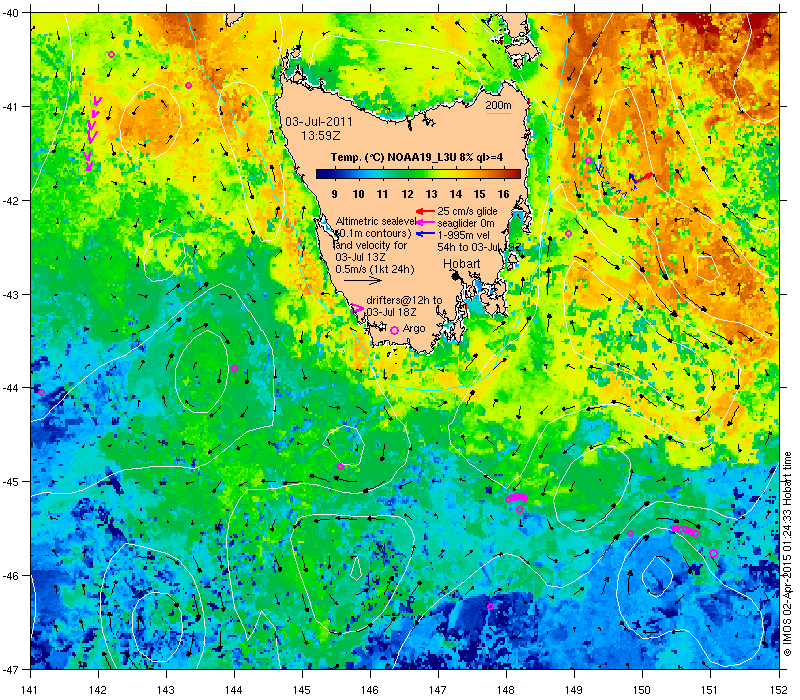Click the '03-Jul 13Z' text
Viewport: 800px width, 700px height.
(359, 257)
